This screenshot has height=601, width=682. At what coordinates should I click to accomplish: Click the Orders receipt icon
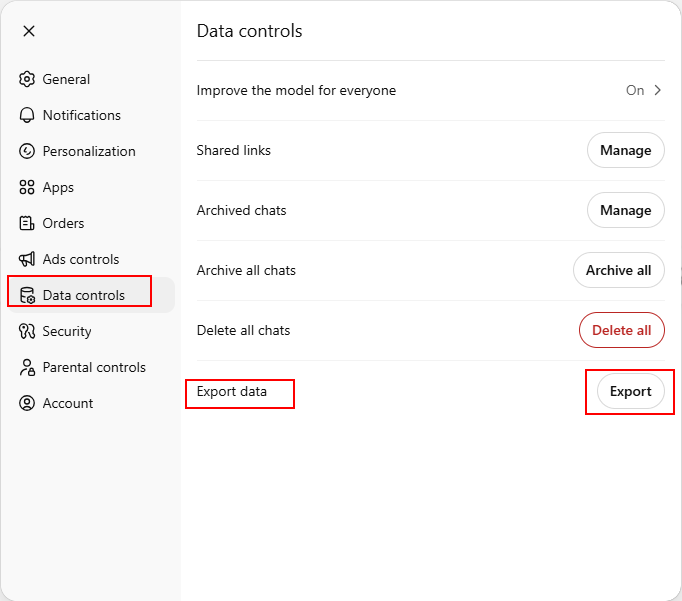click(x=27, y=223)
